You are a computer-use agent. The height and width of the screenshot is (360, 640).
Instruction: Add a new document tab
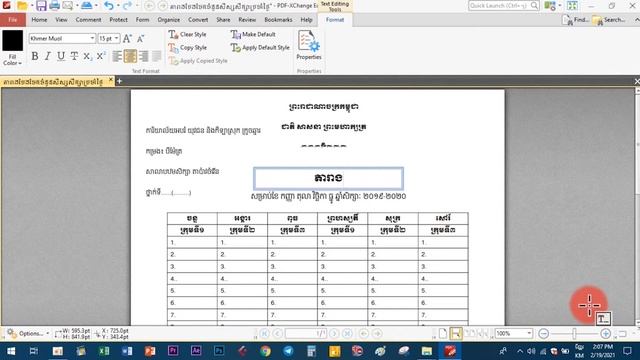pyautogui.click(x=119, y=81)
